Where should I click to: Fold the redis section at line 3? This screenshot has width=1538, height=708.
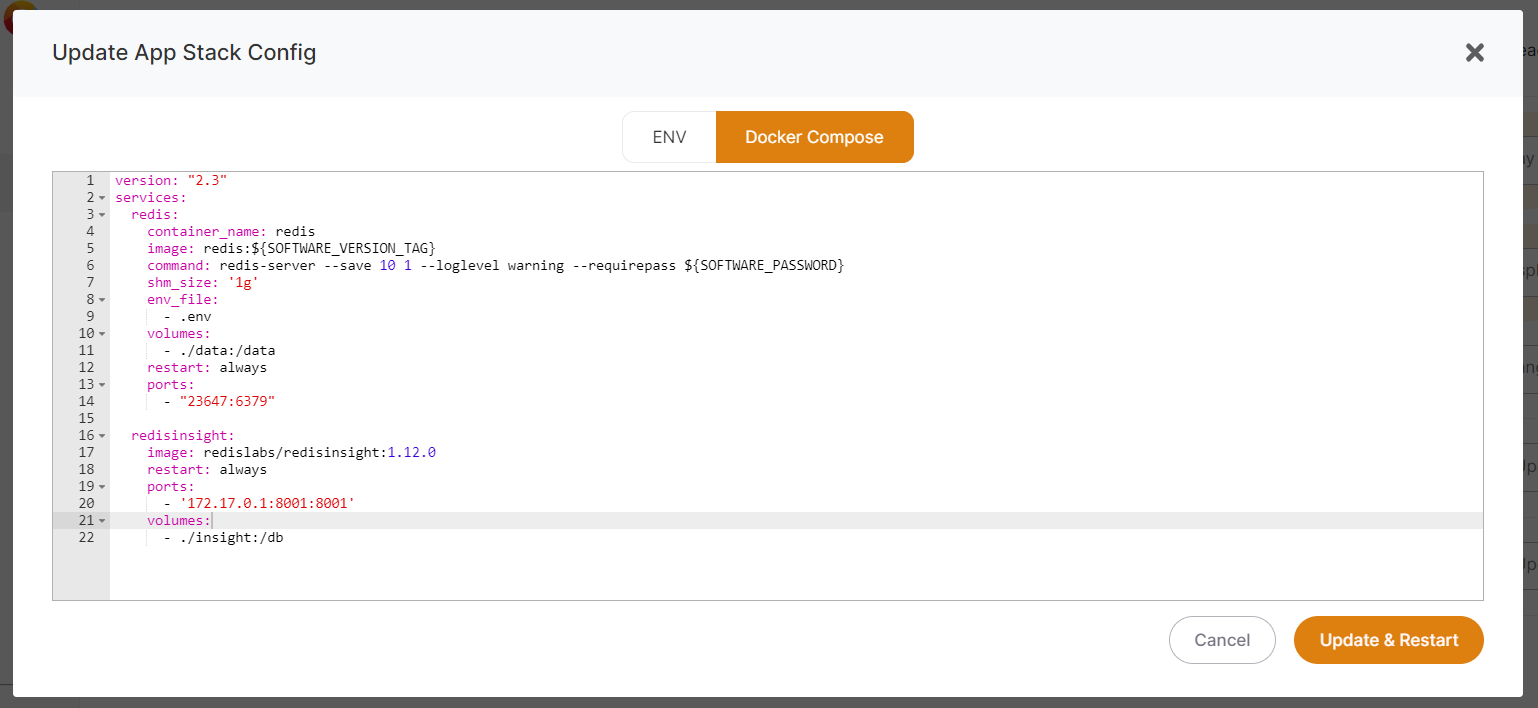click(x=102, y=215)
